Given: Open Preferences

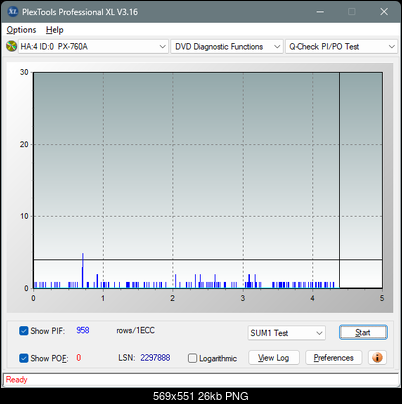Looking at the screenshot, I should click(333, 358).
